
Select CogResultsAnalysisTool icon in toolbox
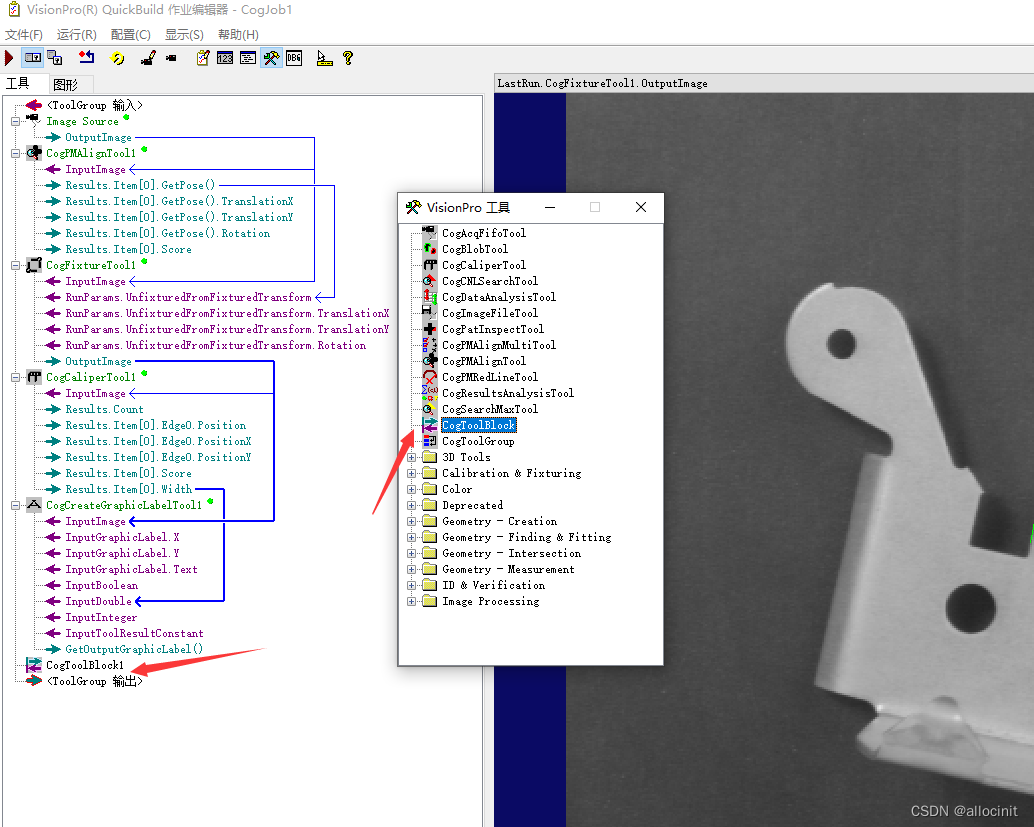pos(429,393)
